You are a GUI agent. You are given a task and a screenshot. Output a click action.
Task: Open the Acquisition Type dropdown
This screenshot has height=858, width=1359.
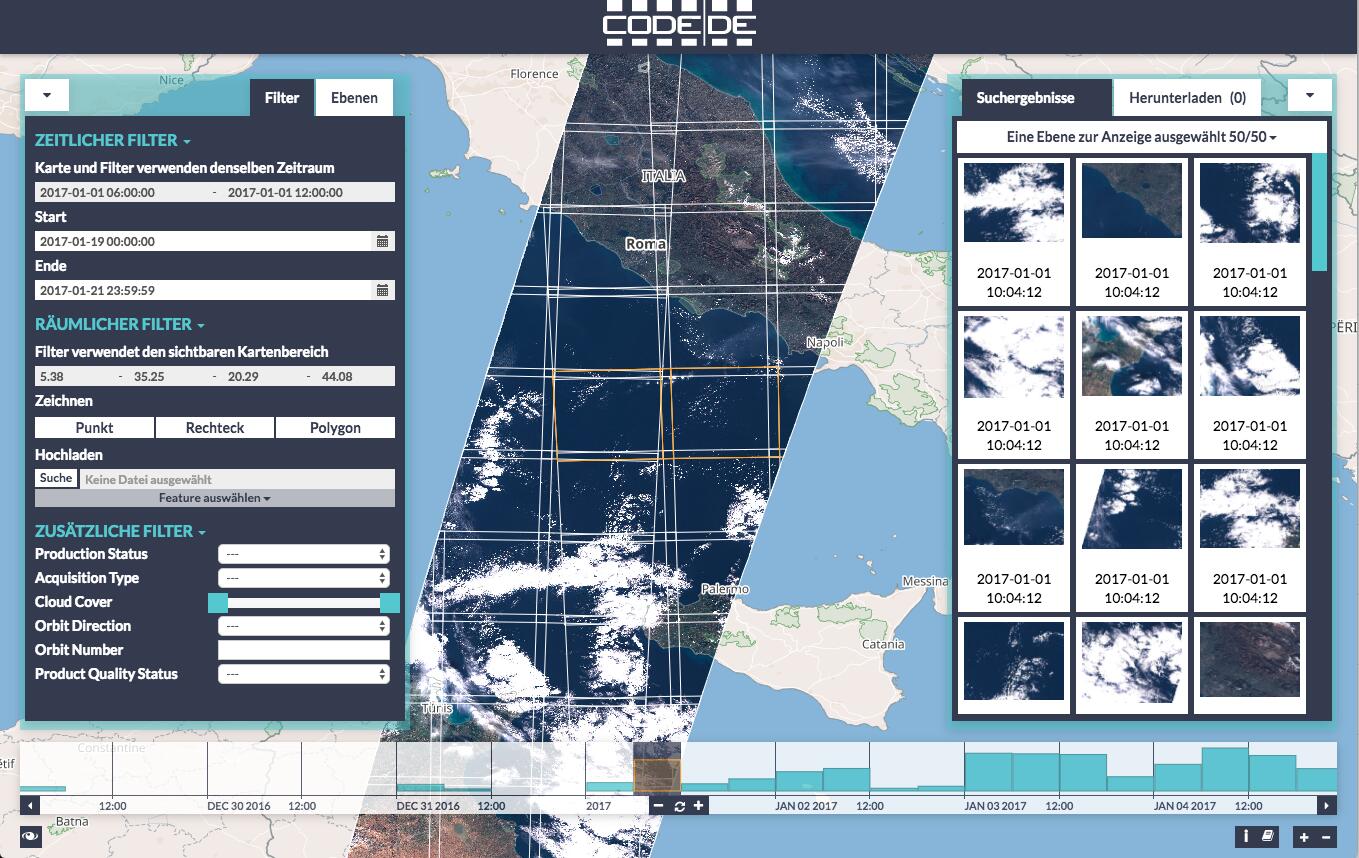[x=304, y=578]
